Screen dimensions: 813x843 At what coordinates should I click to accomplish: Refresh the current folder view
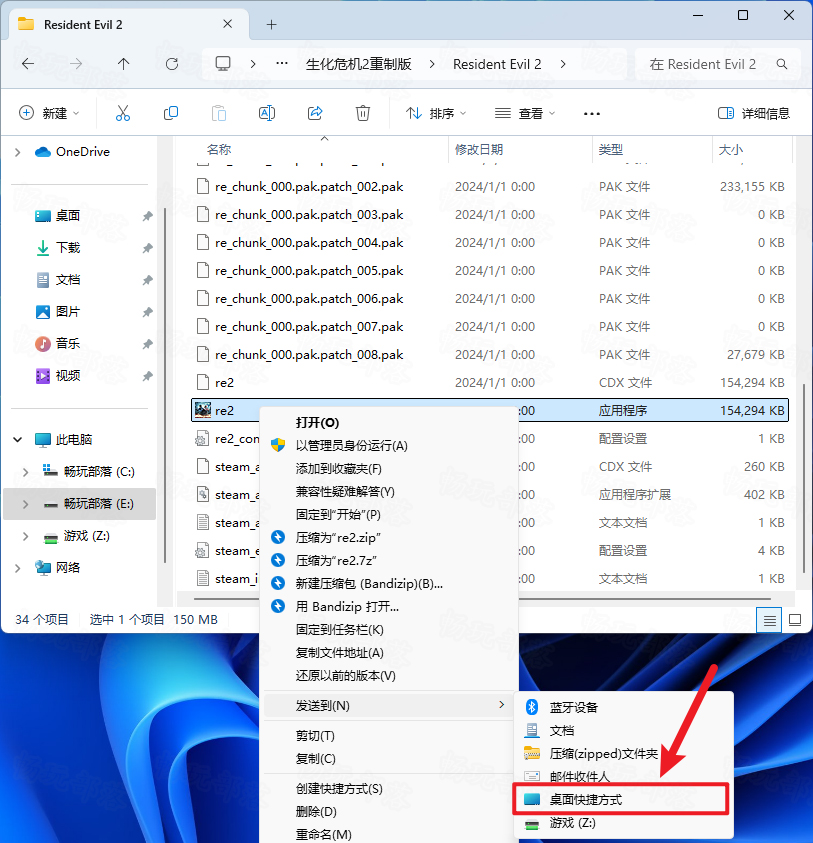pyautogui.click(x=172, y=65)
